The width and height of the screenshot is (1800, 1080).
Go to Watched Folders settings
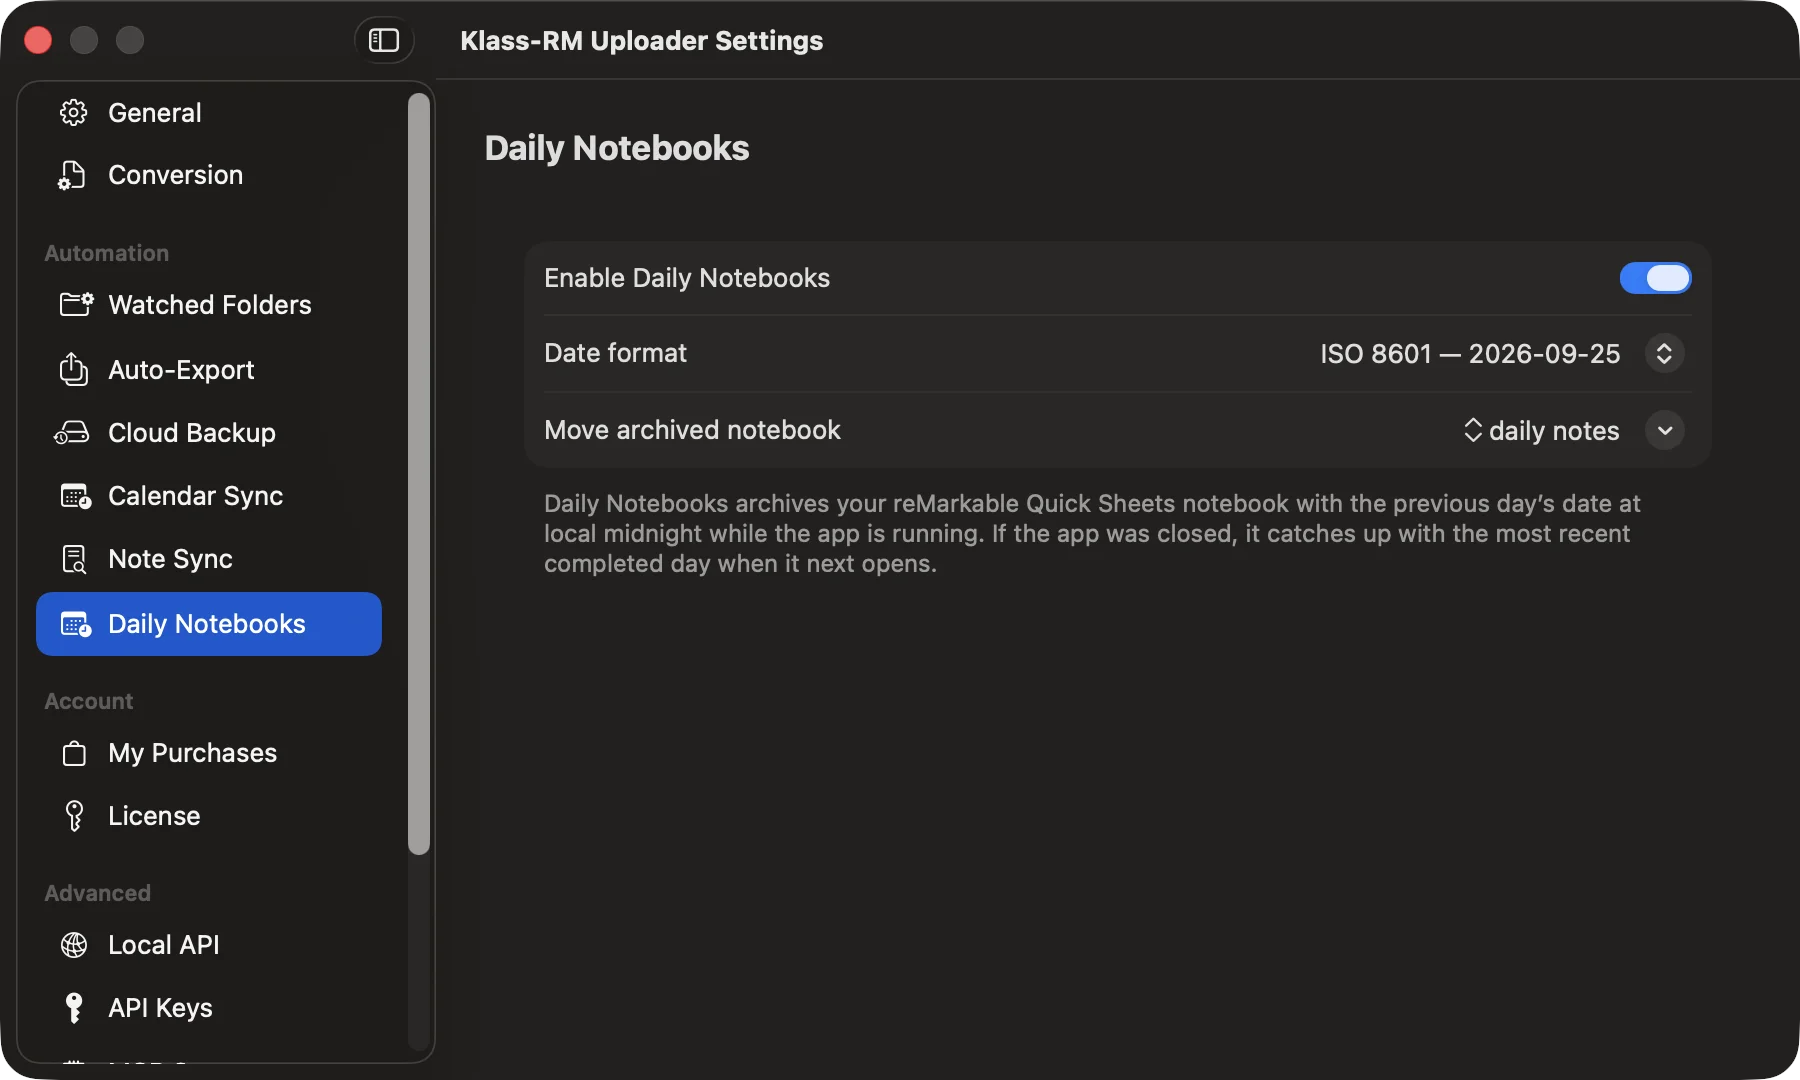point(209,305)
